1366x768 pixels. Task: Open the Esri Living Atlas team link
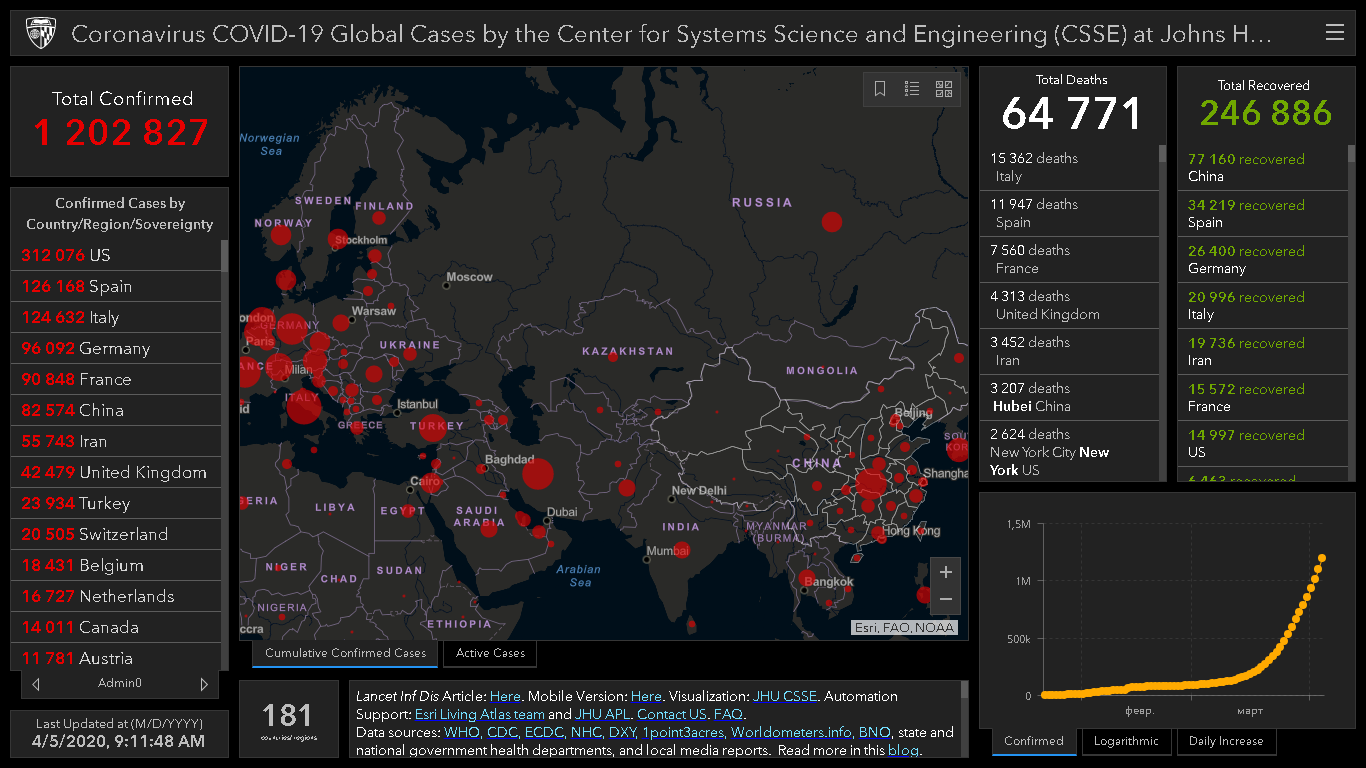click(479, 714)
